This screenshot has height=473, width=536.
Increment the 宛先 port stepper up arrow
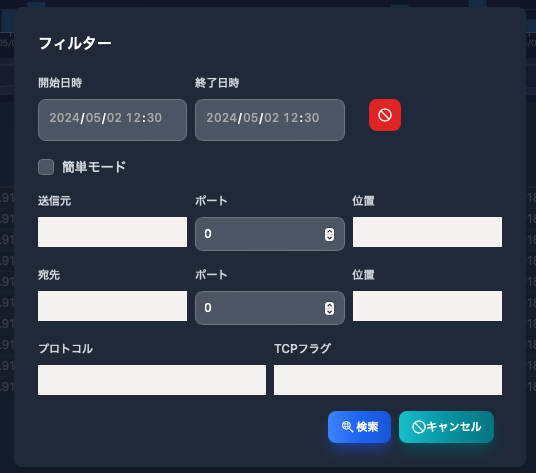point(329,305)
